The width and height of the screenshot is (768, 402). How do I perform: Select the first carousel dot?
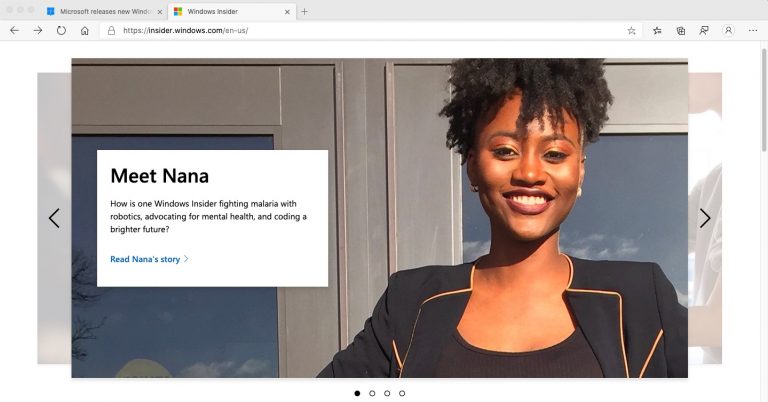coord(357,393)
